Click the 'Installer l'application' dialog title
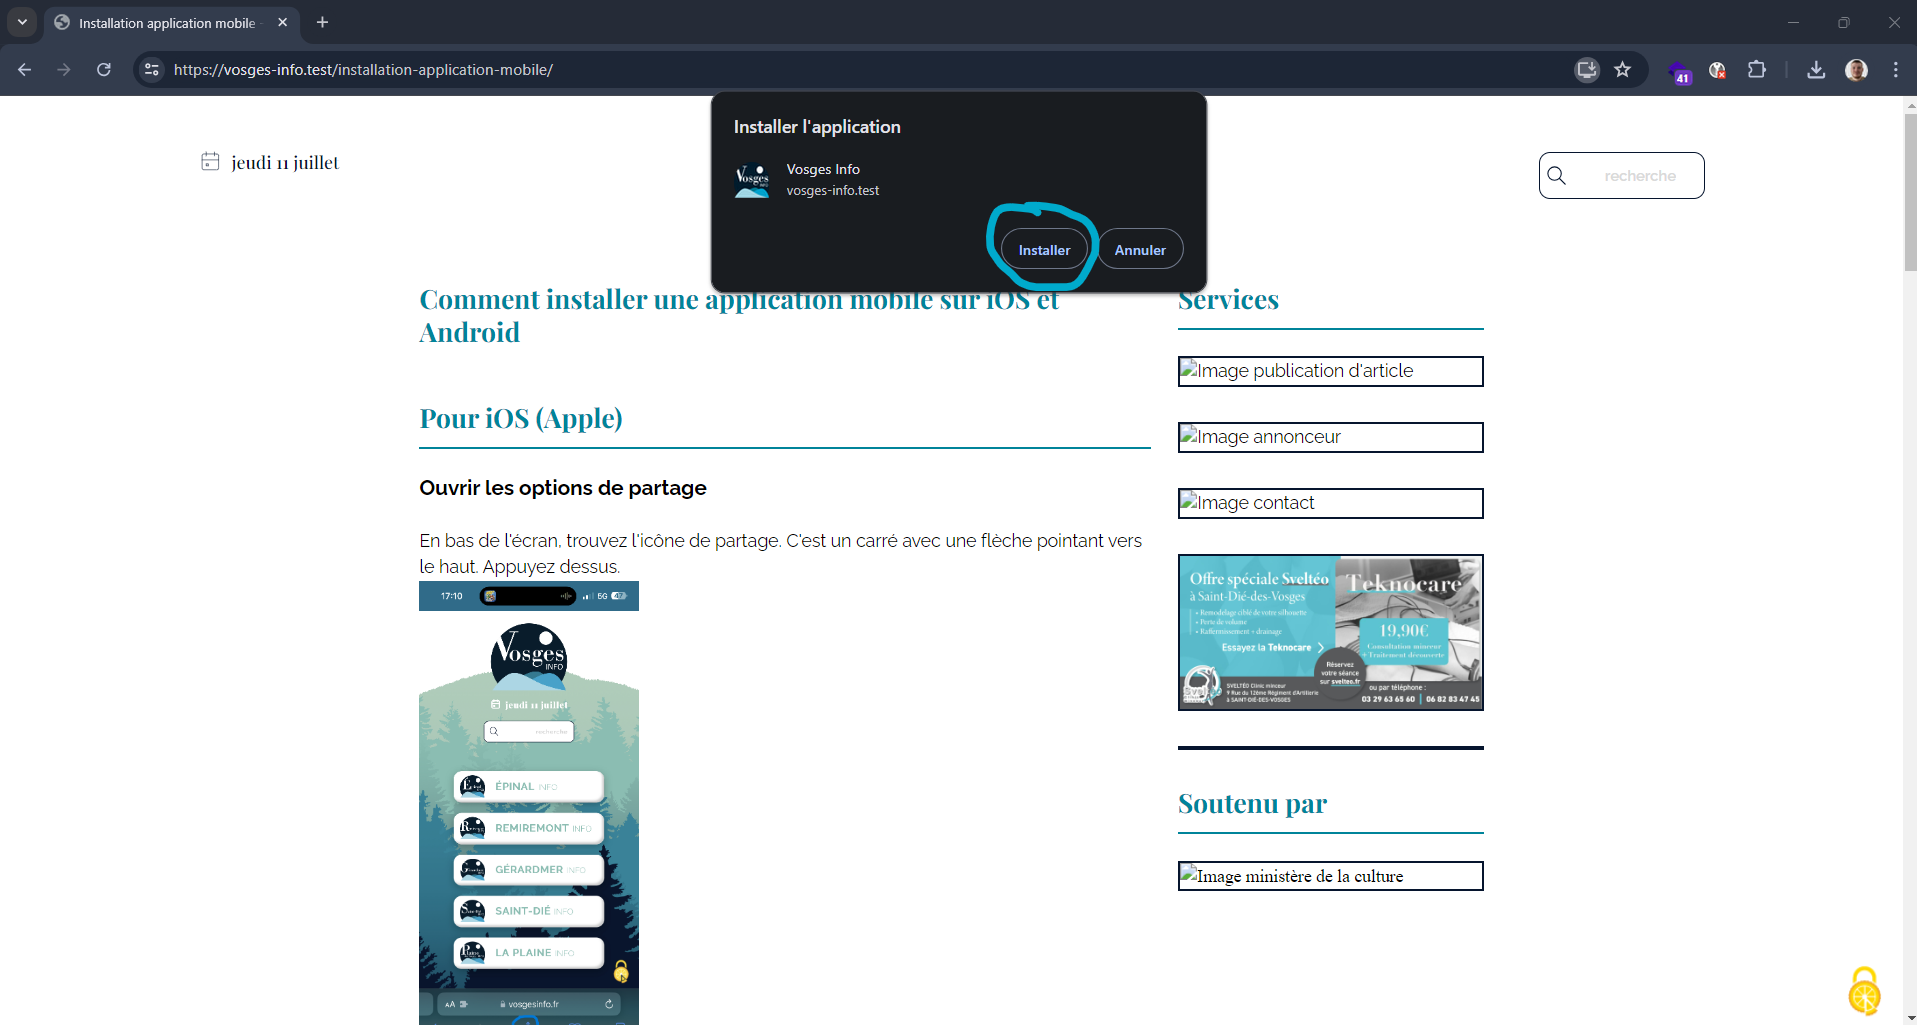 (x=817, y=127)
